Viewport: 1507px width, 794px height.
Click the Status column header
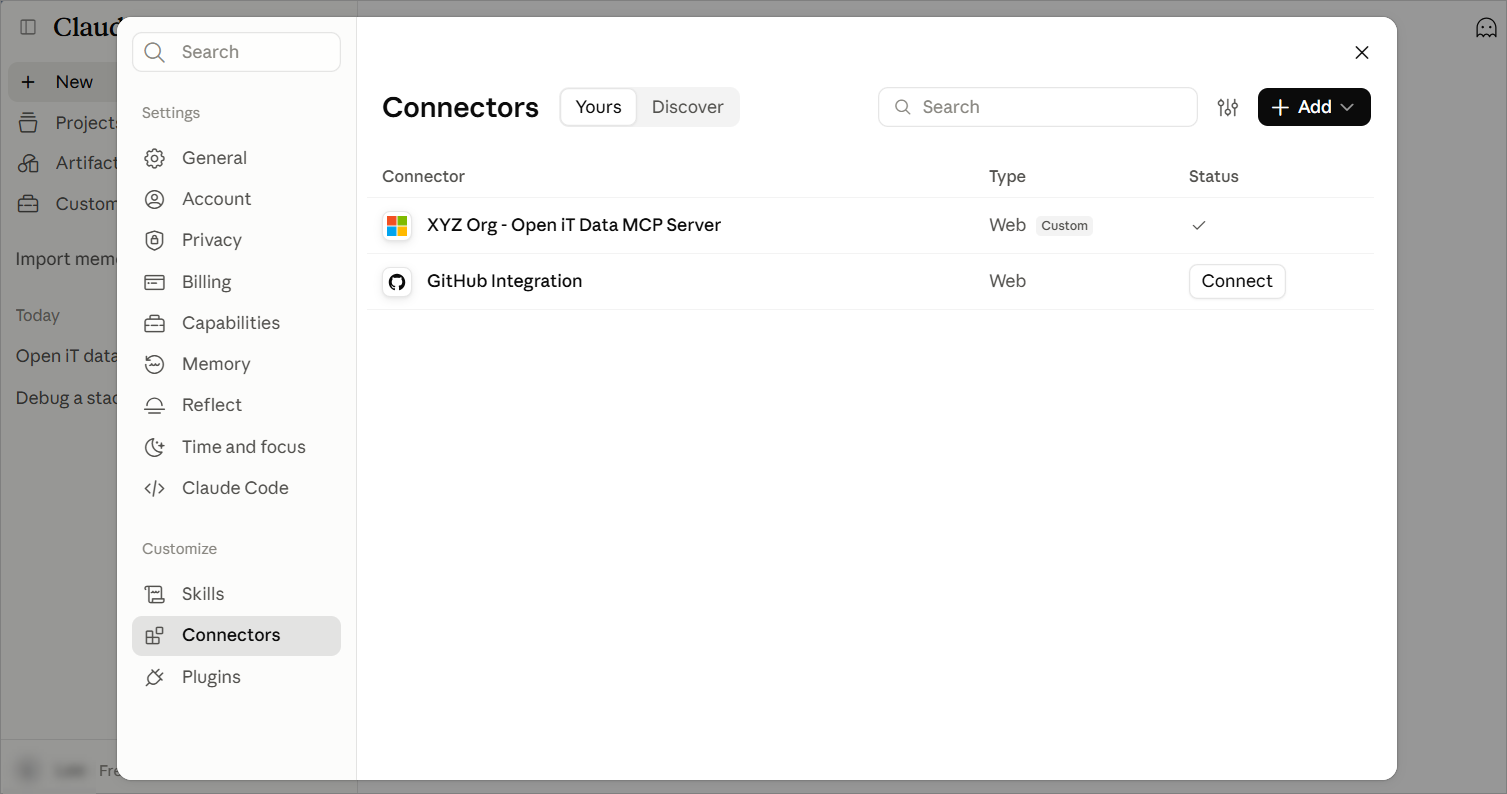coord(1213,176)
